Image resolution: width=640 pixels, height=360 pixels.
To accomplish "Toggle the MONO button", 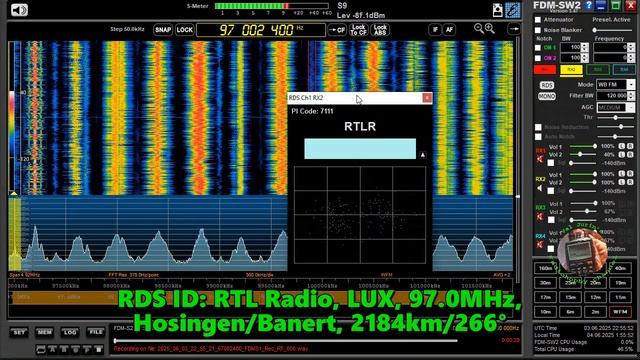I will coord(547,96).
